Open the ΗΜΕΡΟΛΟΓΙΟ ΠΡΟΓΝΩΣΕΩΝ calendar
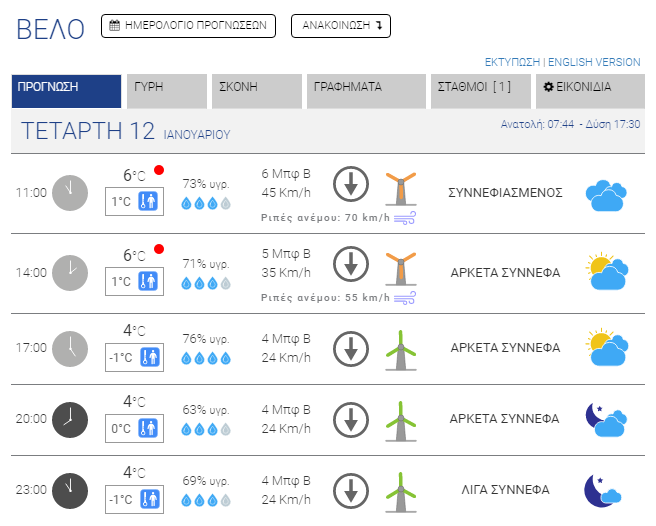Image resolution: width=656 pixels, height=526 pixels. (188, 27)
